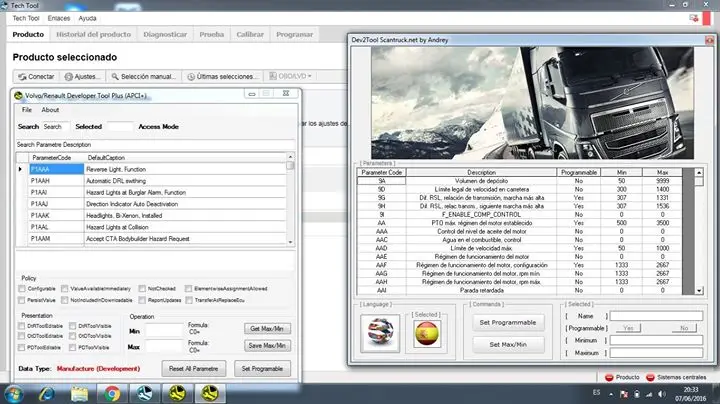Click the Programmable Yes button
This screenshot has height=404, width=720.
(x=628, y=328)
